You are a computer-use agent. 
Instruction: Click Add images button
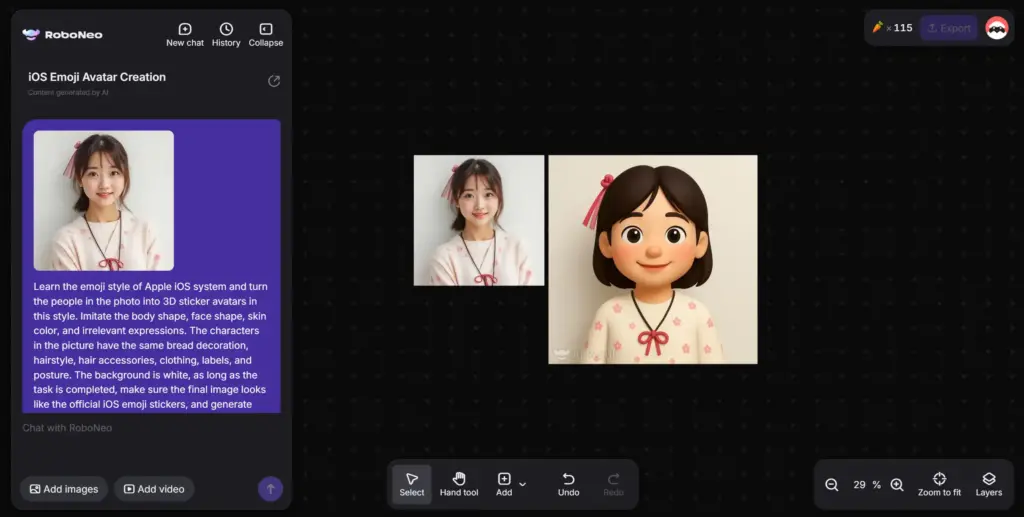tap(64, 489)
